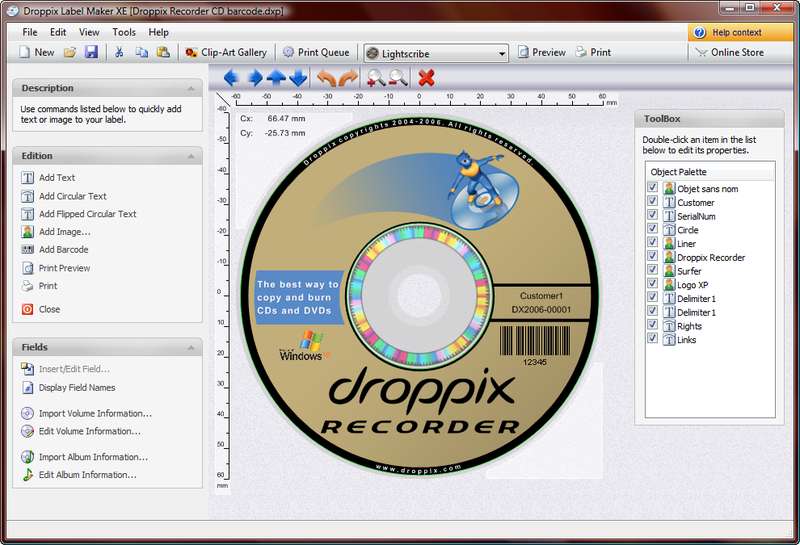This screenshot has height=545, width=800.
Task: Collapse the Edition panel
Action: pyautogui.click(x=191, y=156)
